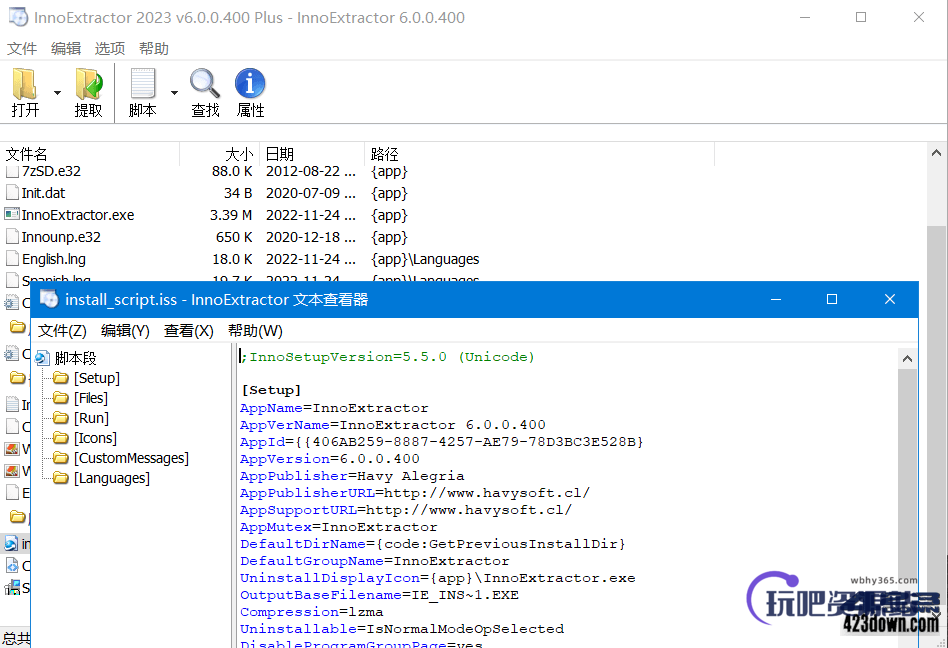This screenshot has width=948, height=648.
Task: Click folder icon beside [Run]
Action: [60, 418]
